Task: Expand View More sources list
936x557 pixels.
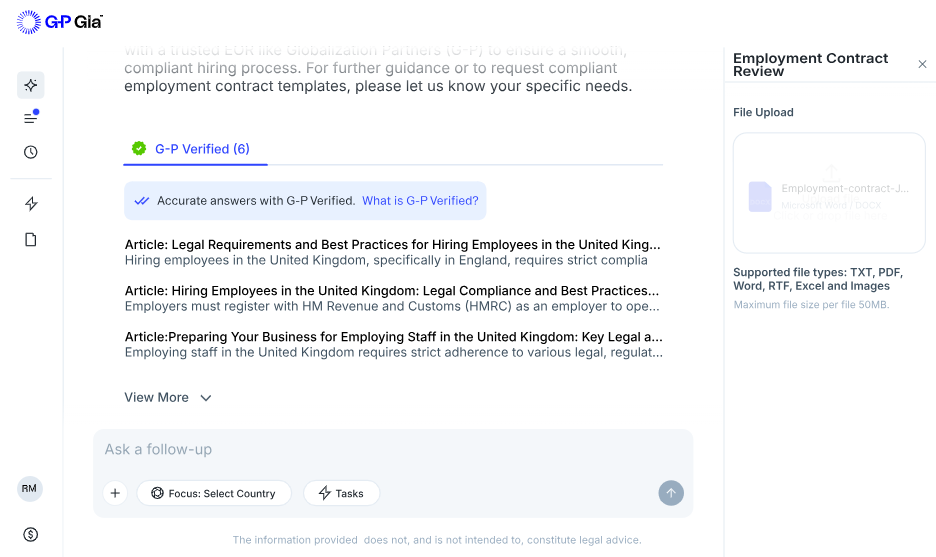Action: click(x=168, y=397)
